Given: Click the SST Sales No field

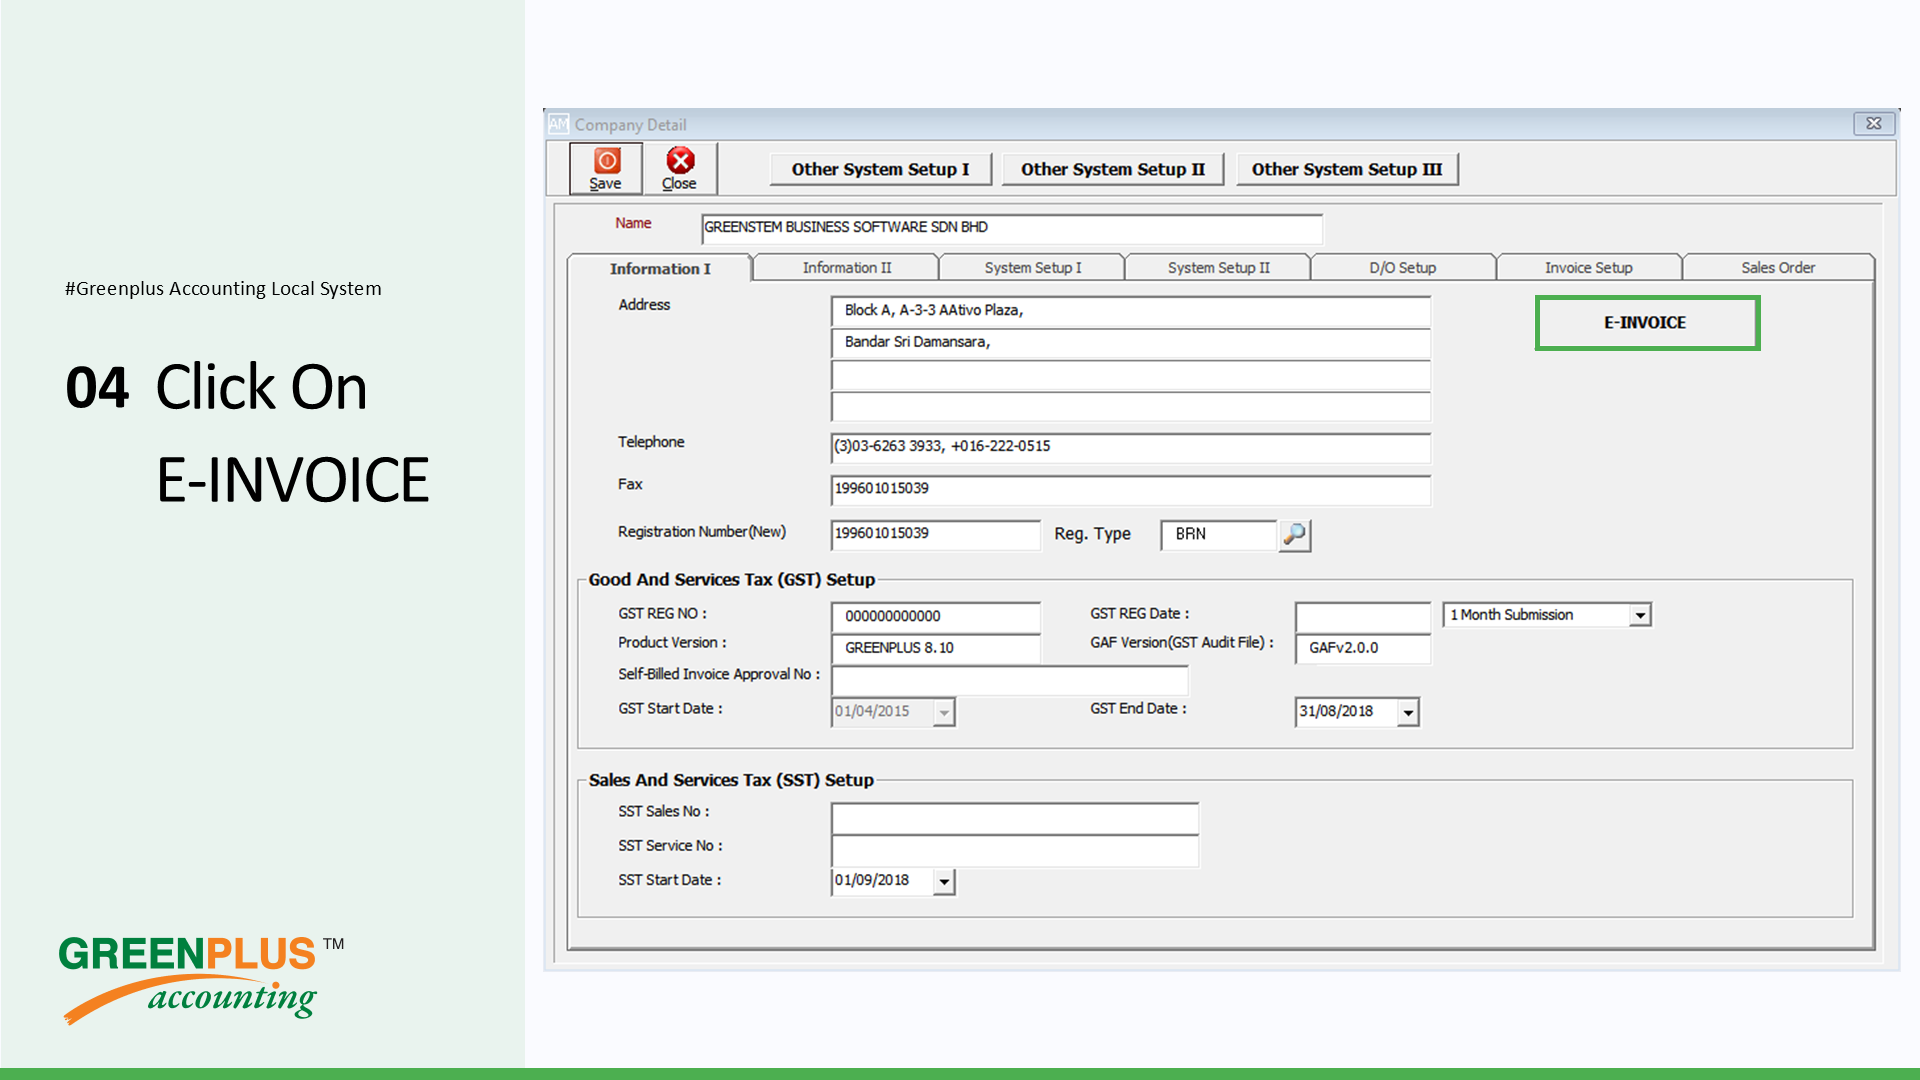Looking at the screenshot, I should [x=1015, y=818].
